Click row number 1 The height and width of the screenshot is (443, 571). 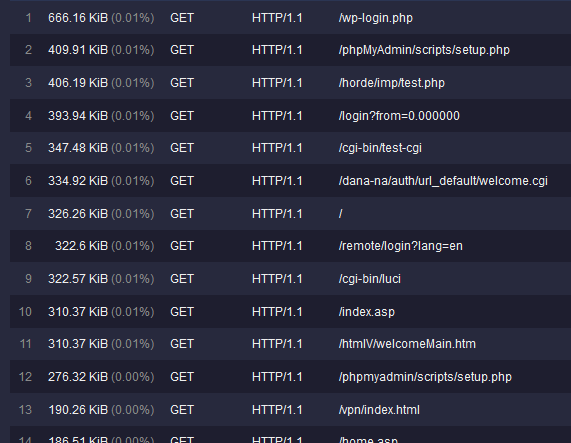(28, 18)
